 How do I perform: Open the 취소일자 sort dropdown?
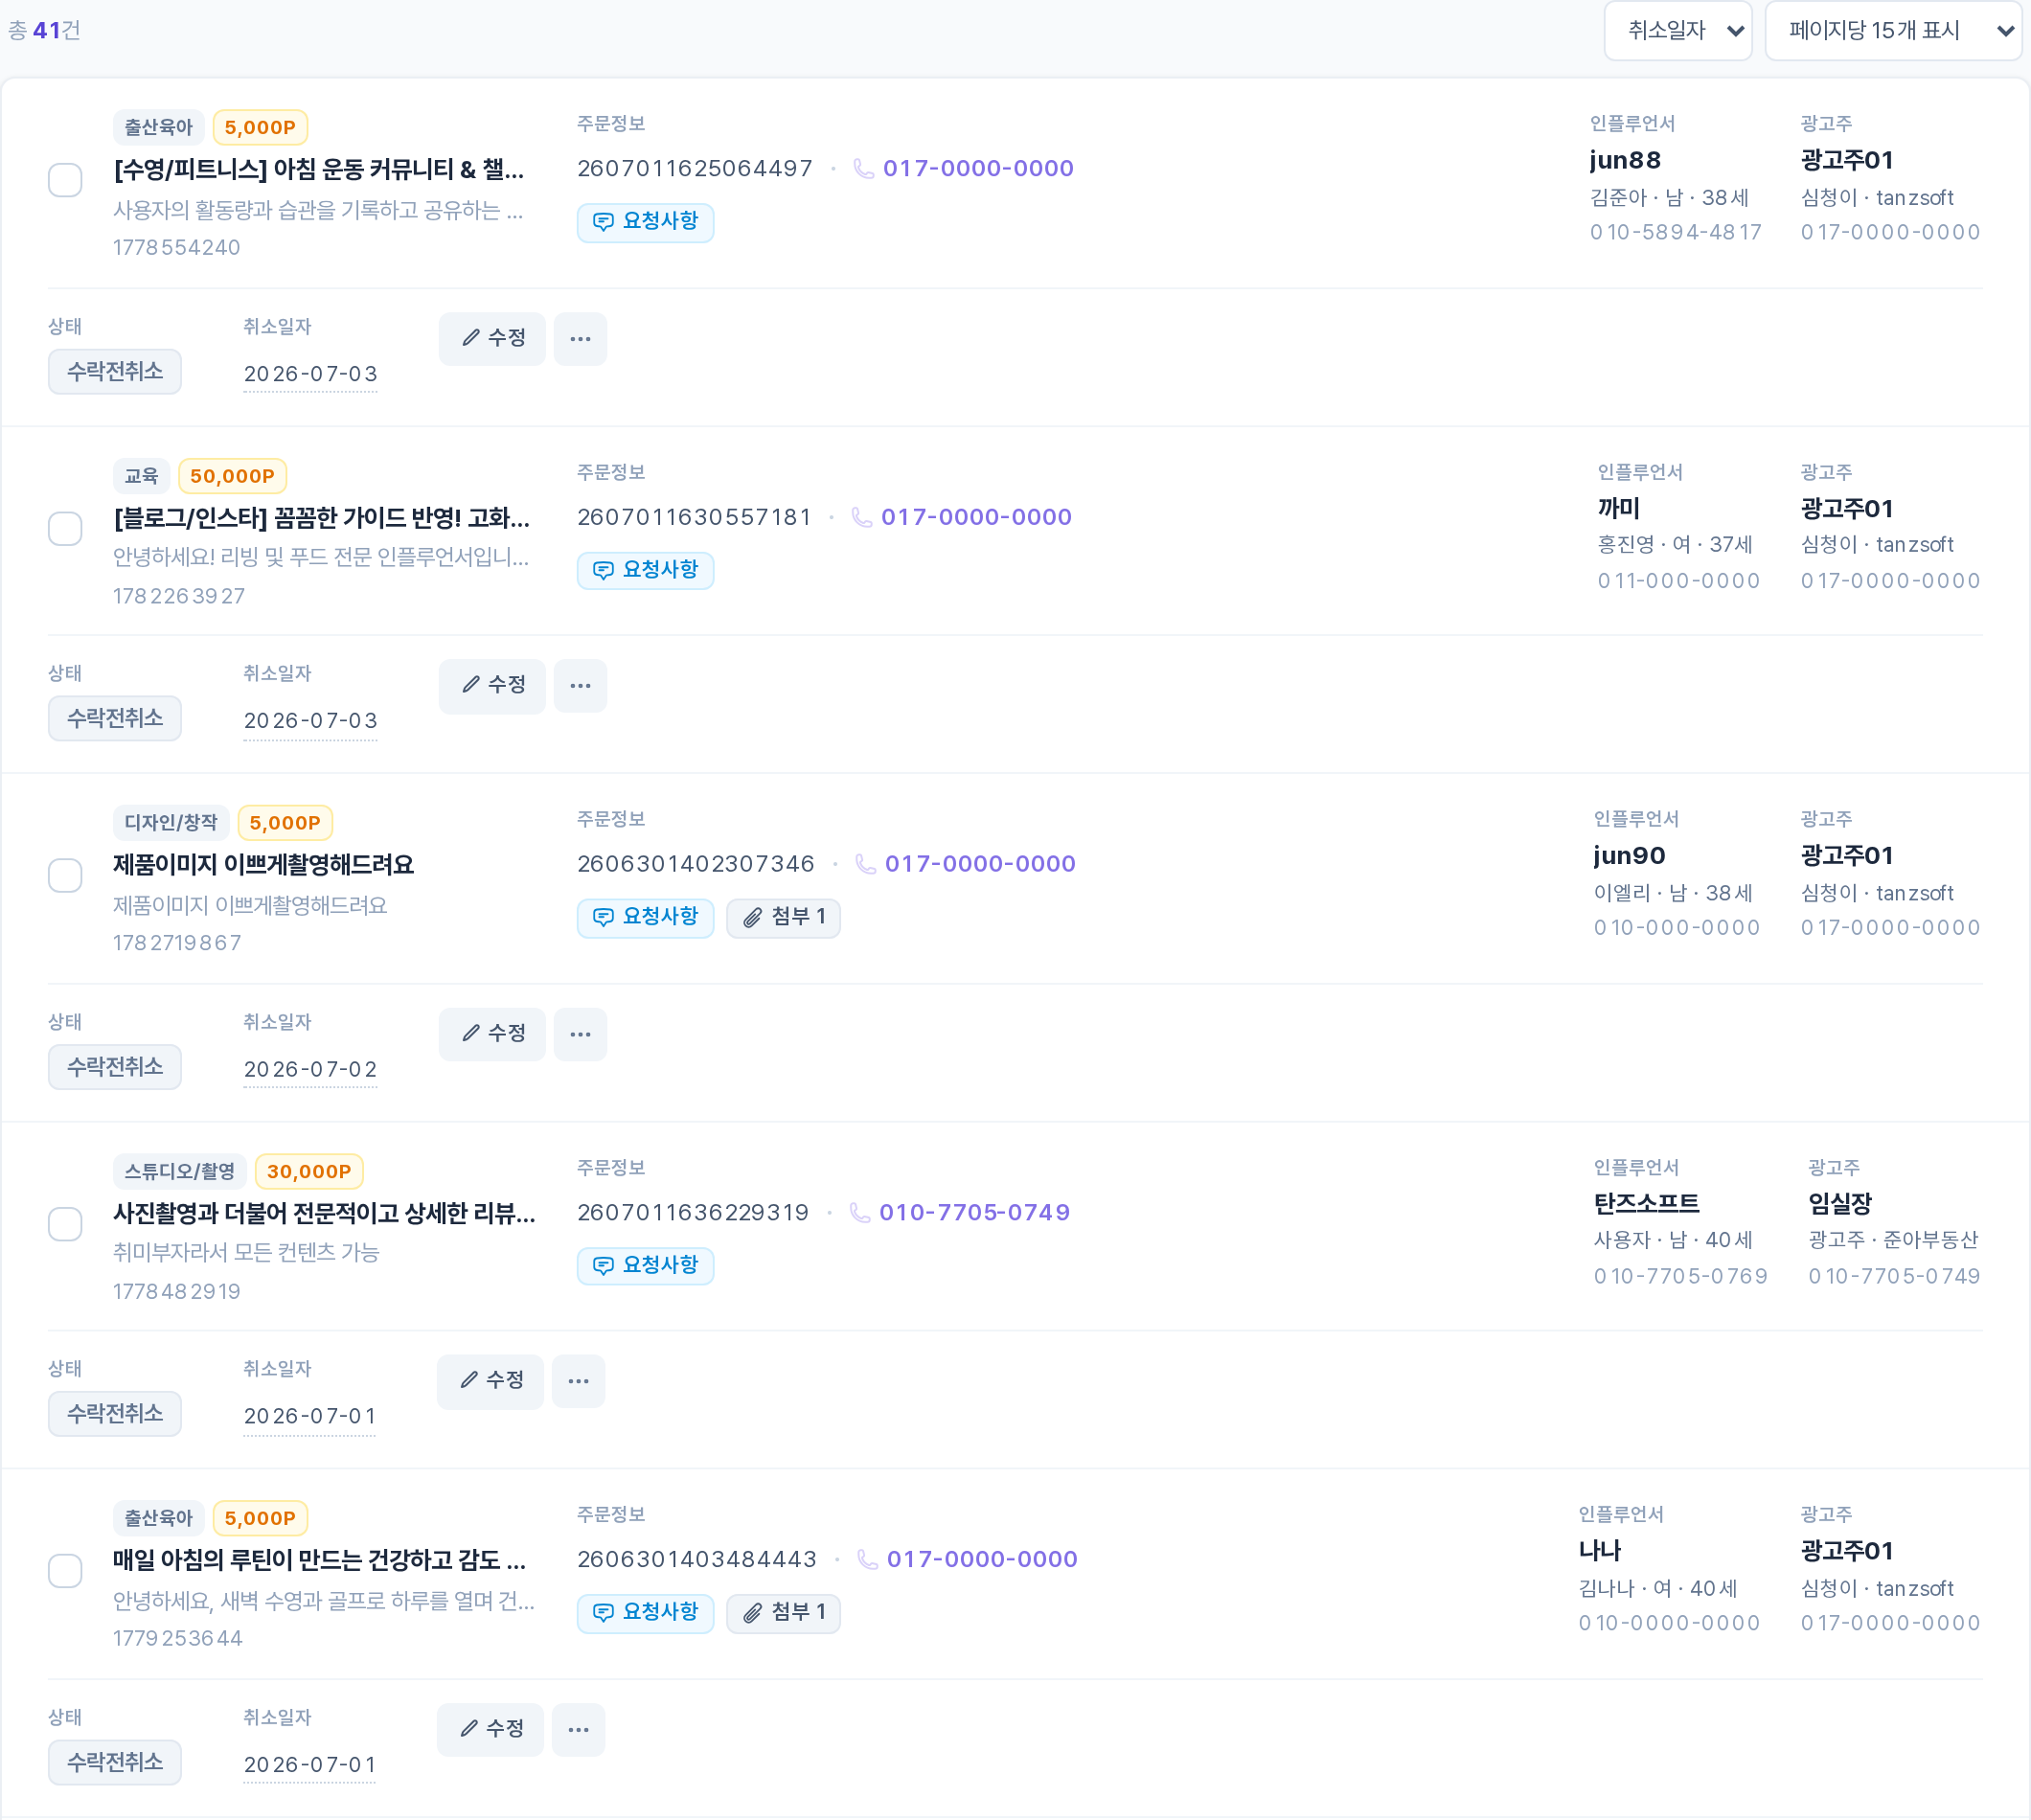tap(1677, 30)
